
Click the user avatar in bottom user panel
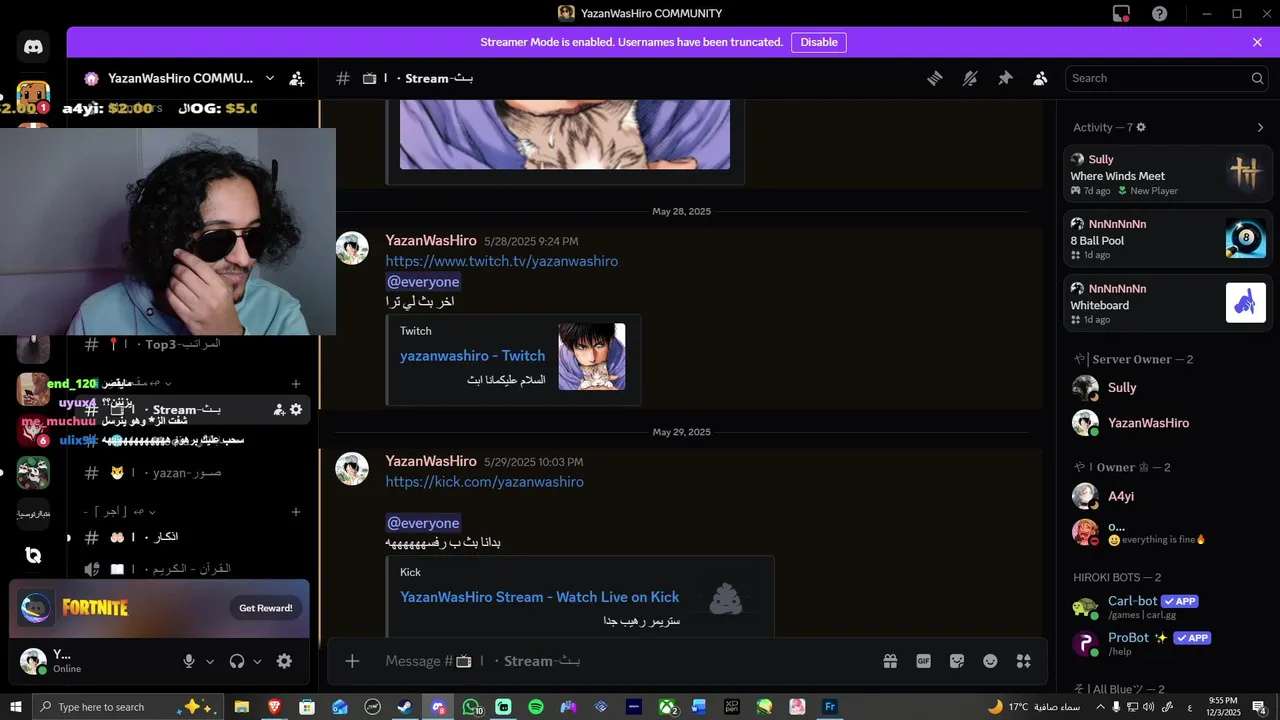pyautogui.click(x=34, y=661)
